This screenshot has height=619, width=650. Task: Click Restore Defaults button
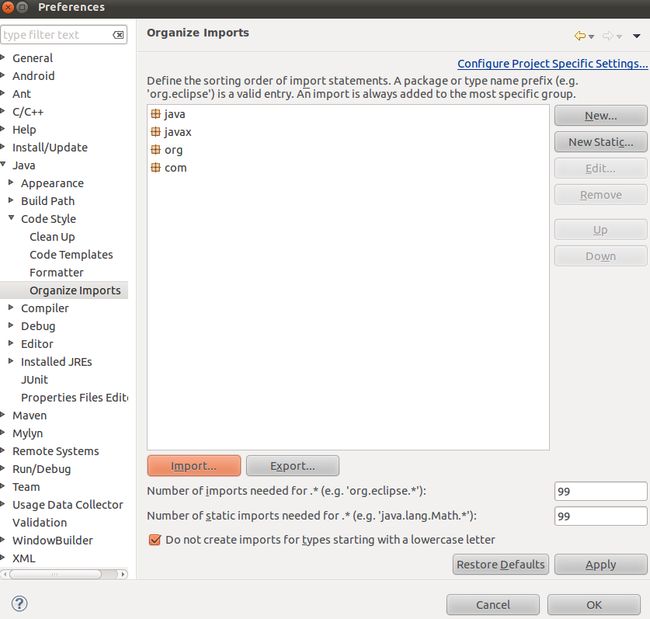pos(500,564)
